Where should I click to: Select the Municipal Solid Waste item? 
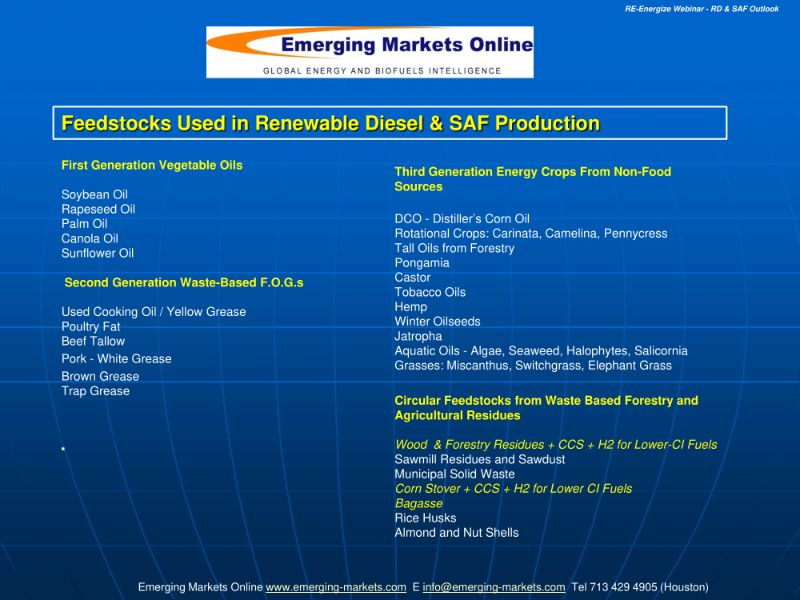point(454,474)
